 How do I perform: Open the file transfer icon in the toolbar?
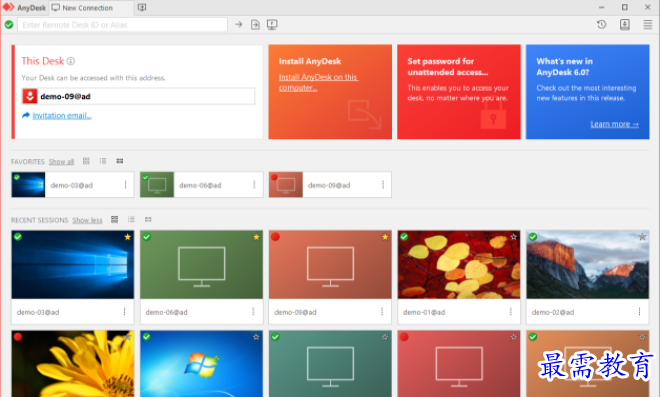tap(255, 24)
